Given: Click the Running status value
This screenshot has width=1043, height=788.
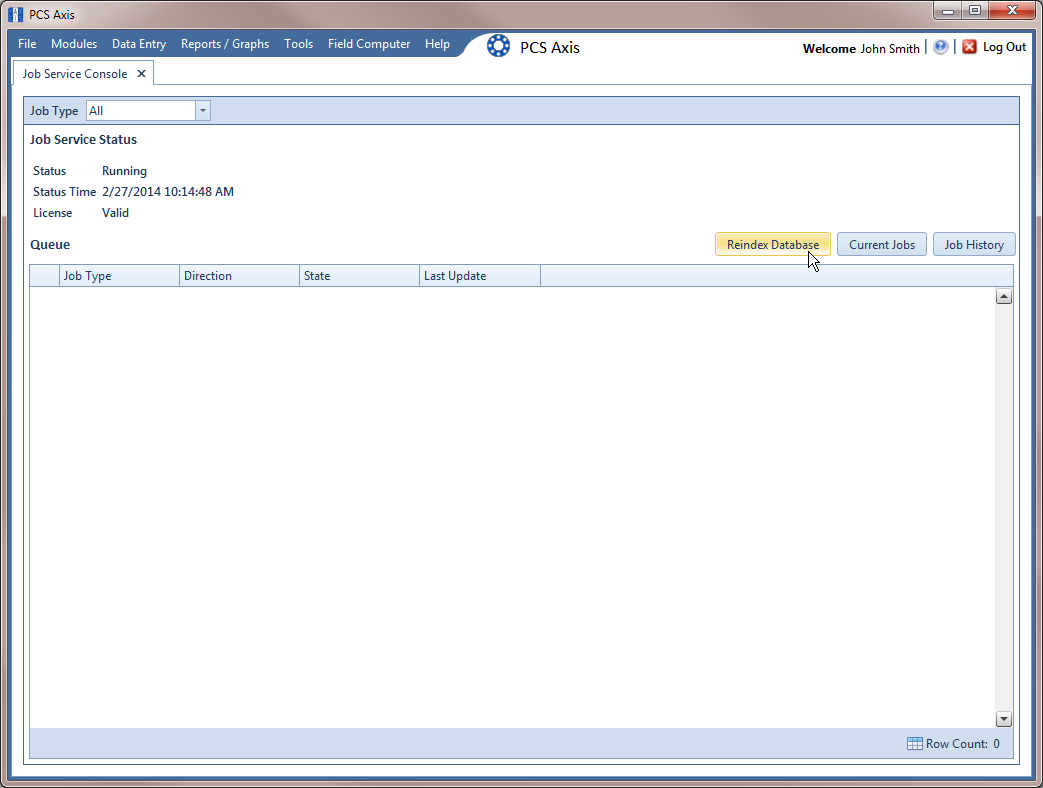Looking at the screenshot, I should pyautogui.click(x=124, y=171).
